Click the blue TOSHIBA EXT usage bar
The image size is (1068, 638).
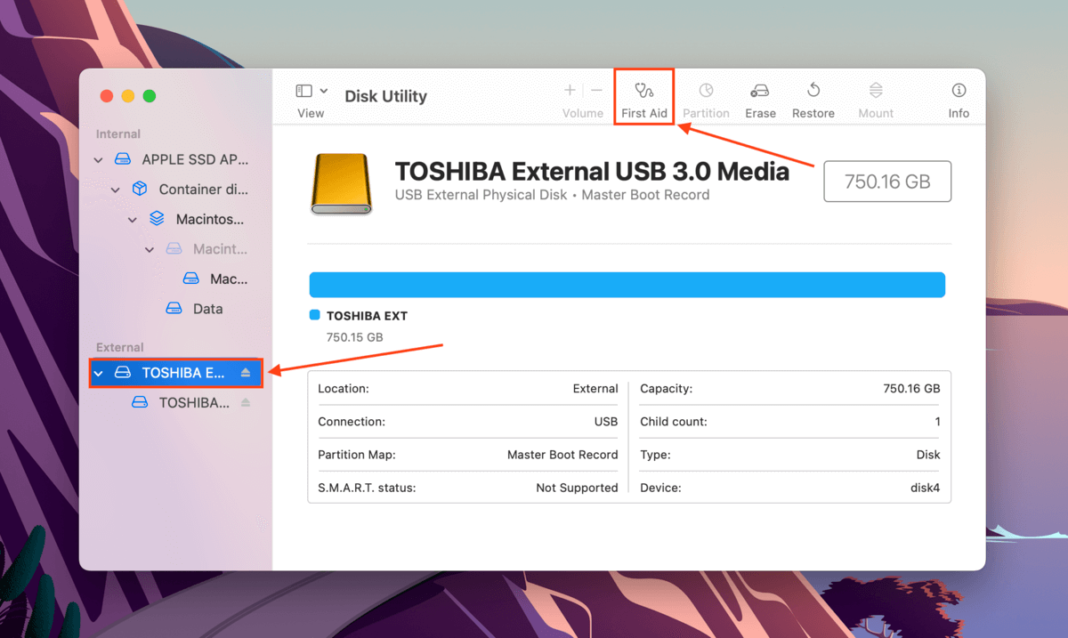click(x=627, y=284)
